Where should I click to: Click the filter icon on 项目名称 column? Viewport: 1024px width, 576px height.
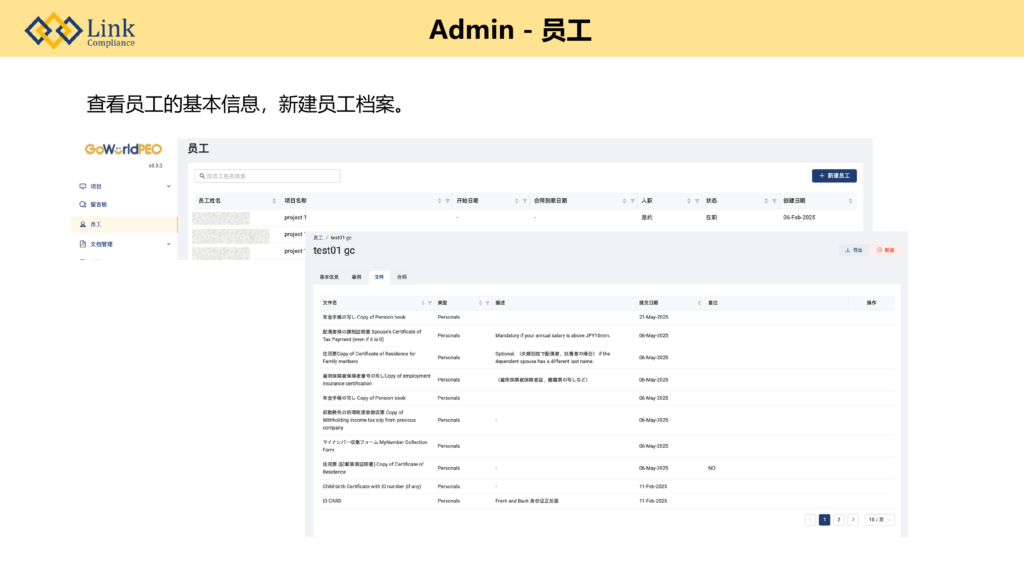447,201
